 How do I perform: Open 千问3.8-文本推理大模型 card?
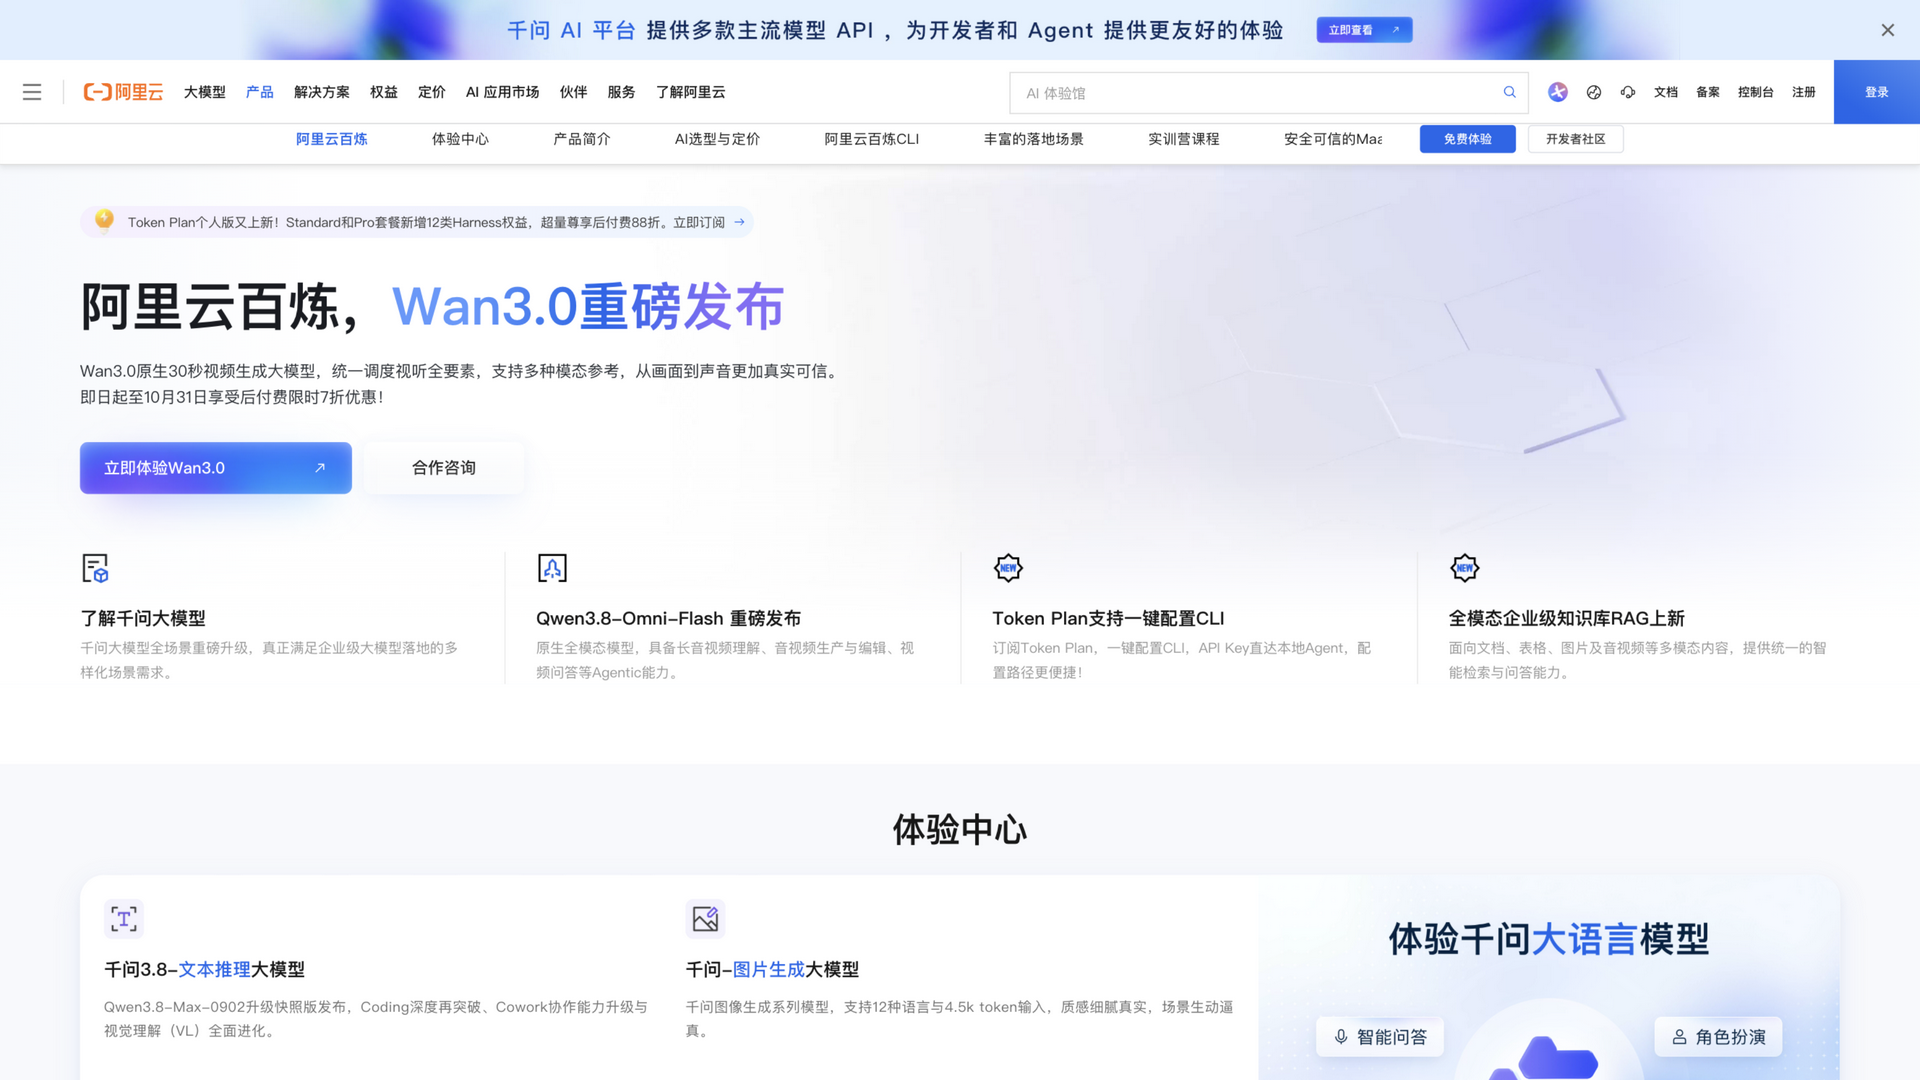click(x=204, y=969)
